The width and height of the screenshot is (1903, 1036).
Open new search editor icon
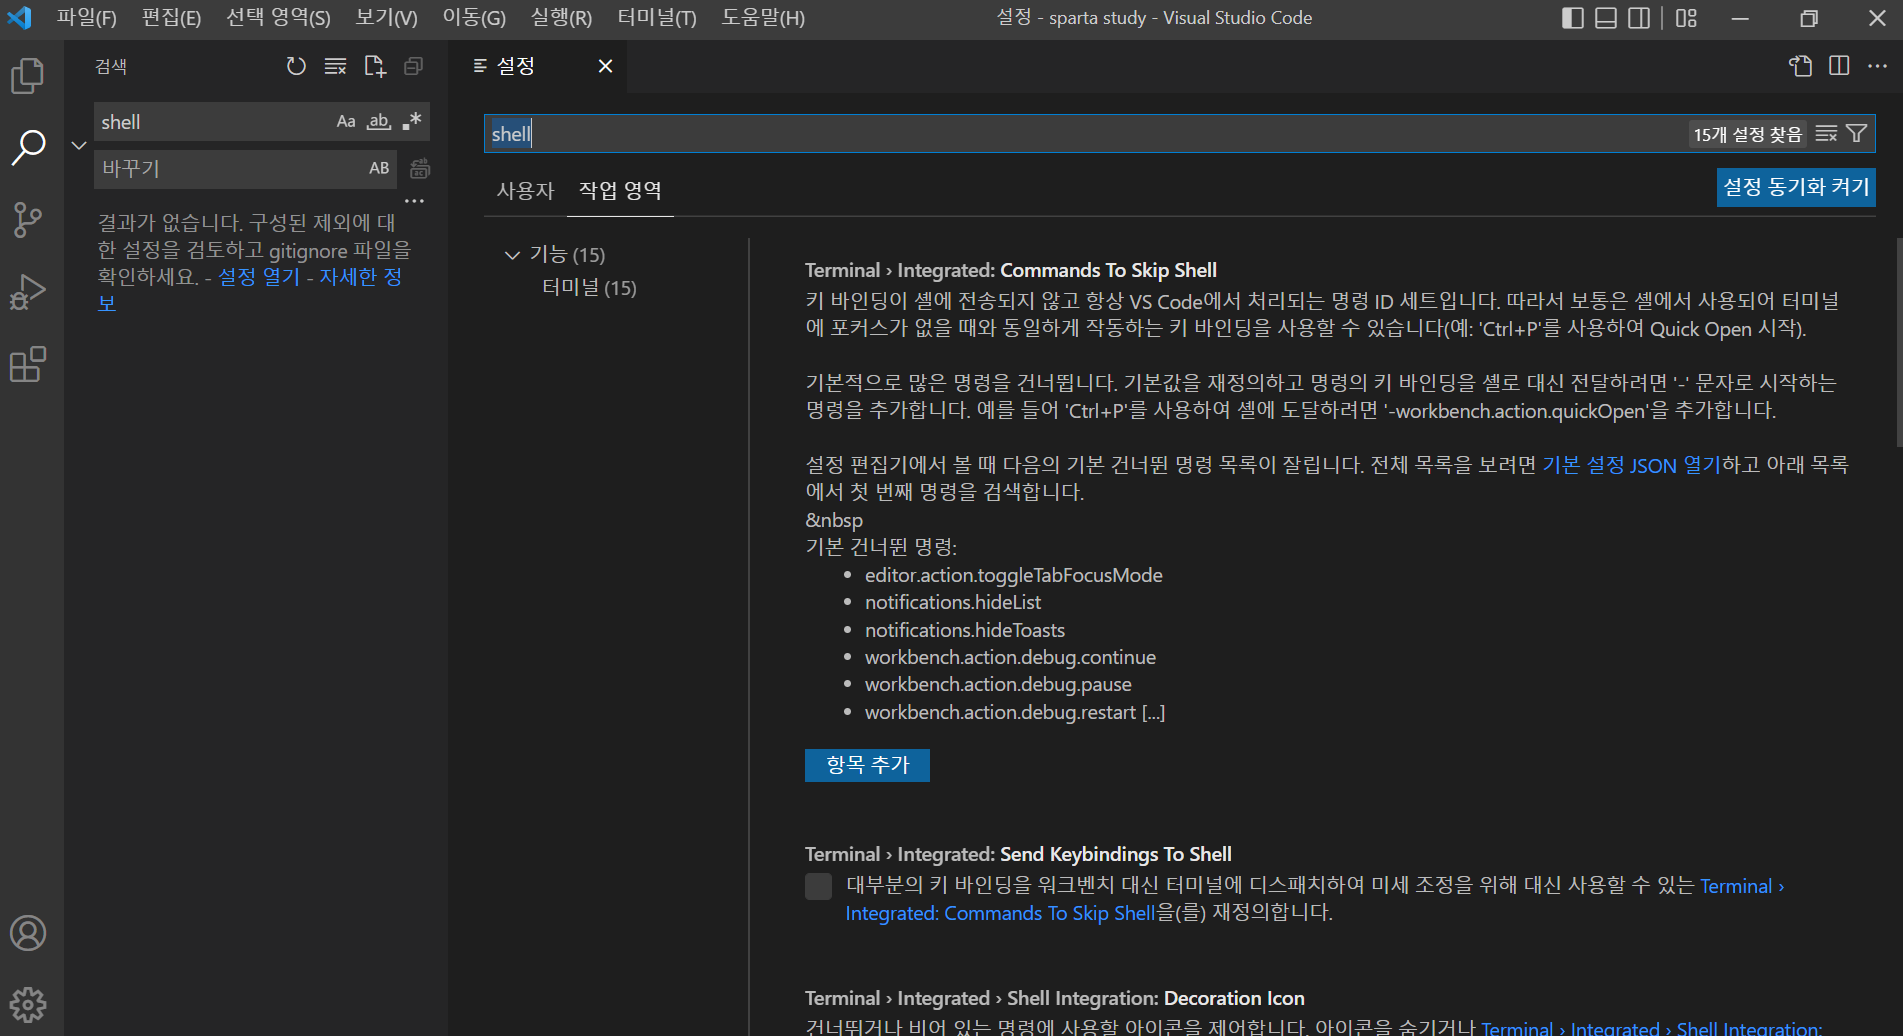375,66
